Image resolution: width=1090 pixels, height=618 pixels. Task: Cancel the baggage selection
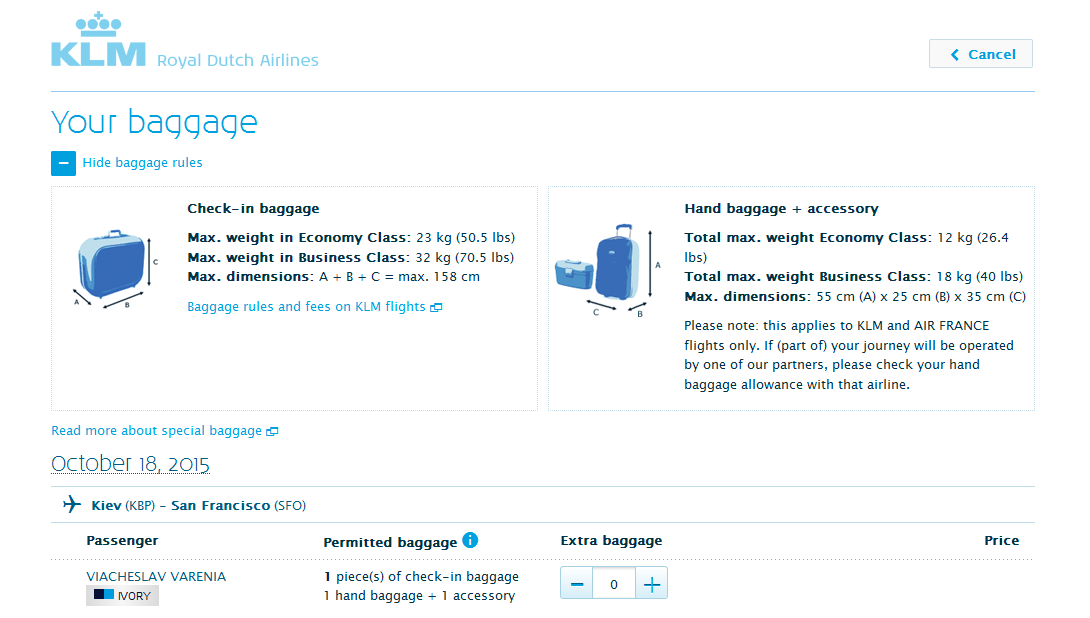[x=980, y=54]
